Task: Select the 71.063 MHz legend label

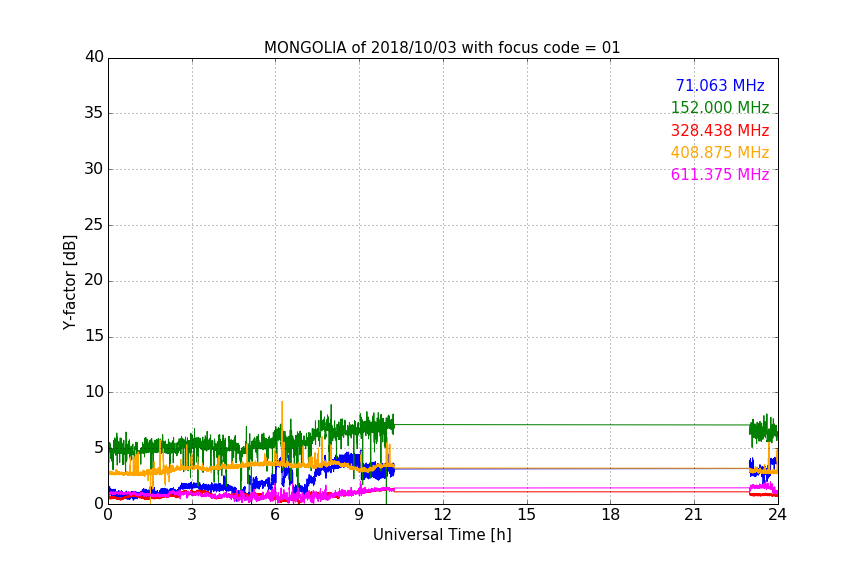Action: [x=720, y=86]
